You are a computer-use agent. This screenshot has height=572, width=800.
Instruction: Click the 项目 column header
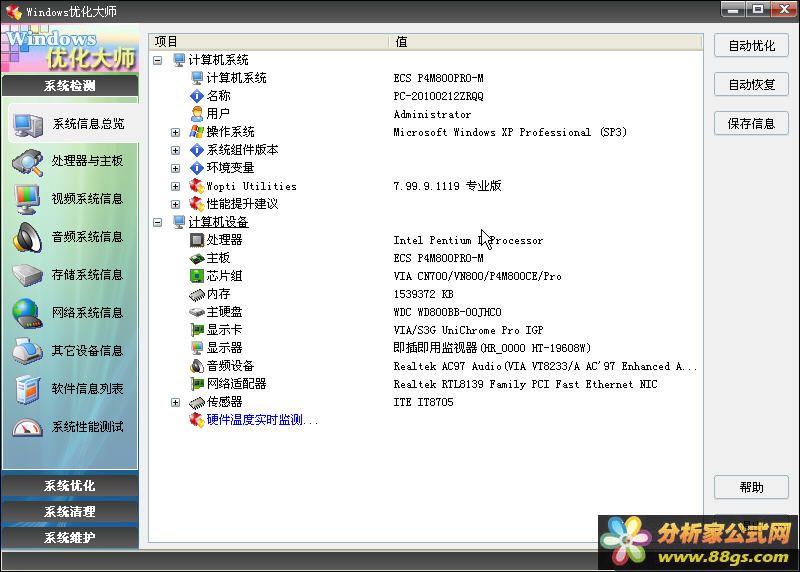(x=269, y=42)
